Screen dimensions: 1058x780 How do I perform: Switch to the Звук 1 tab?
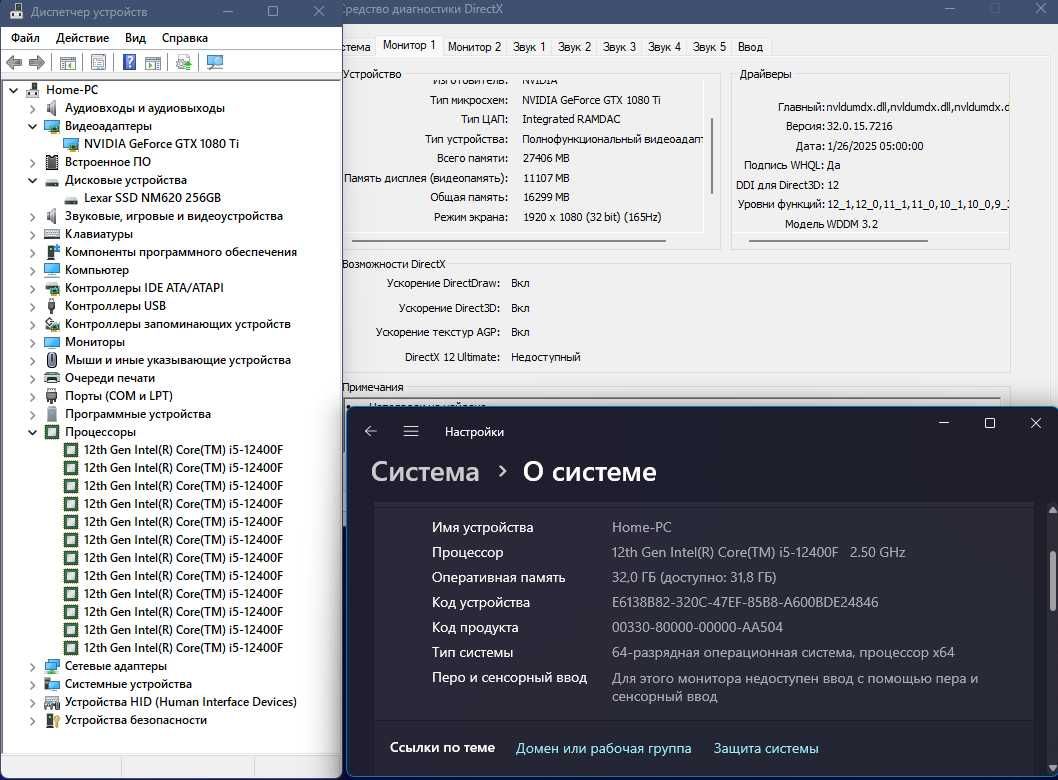click(x=529, y=47)
